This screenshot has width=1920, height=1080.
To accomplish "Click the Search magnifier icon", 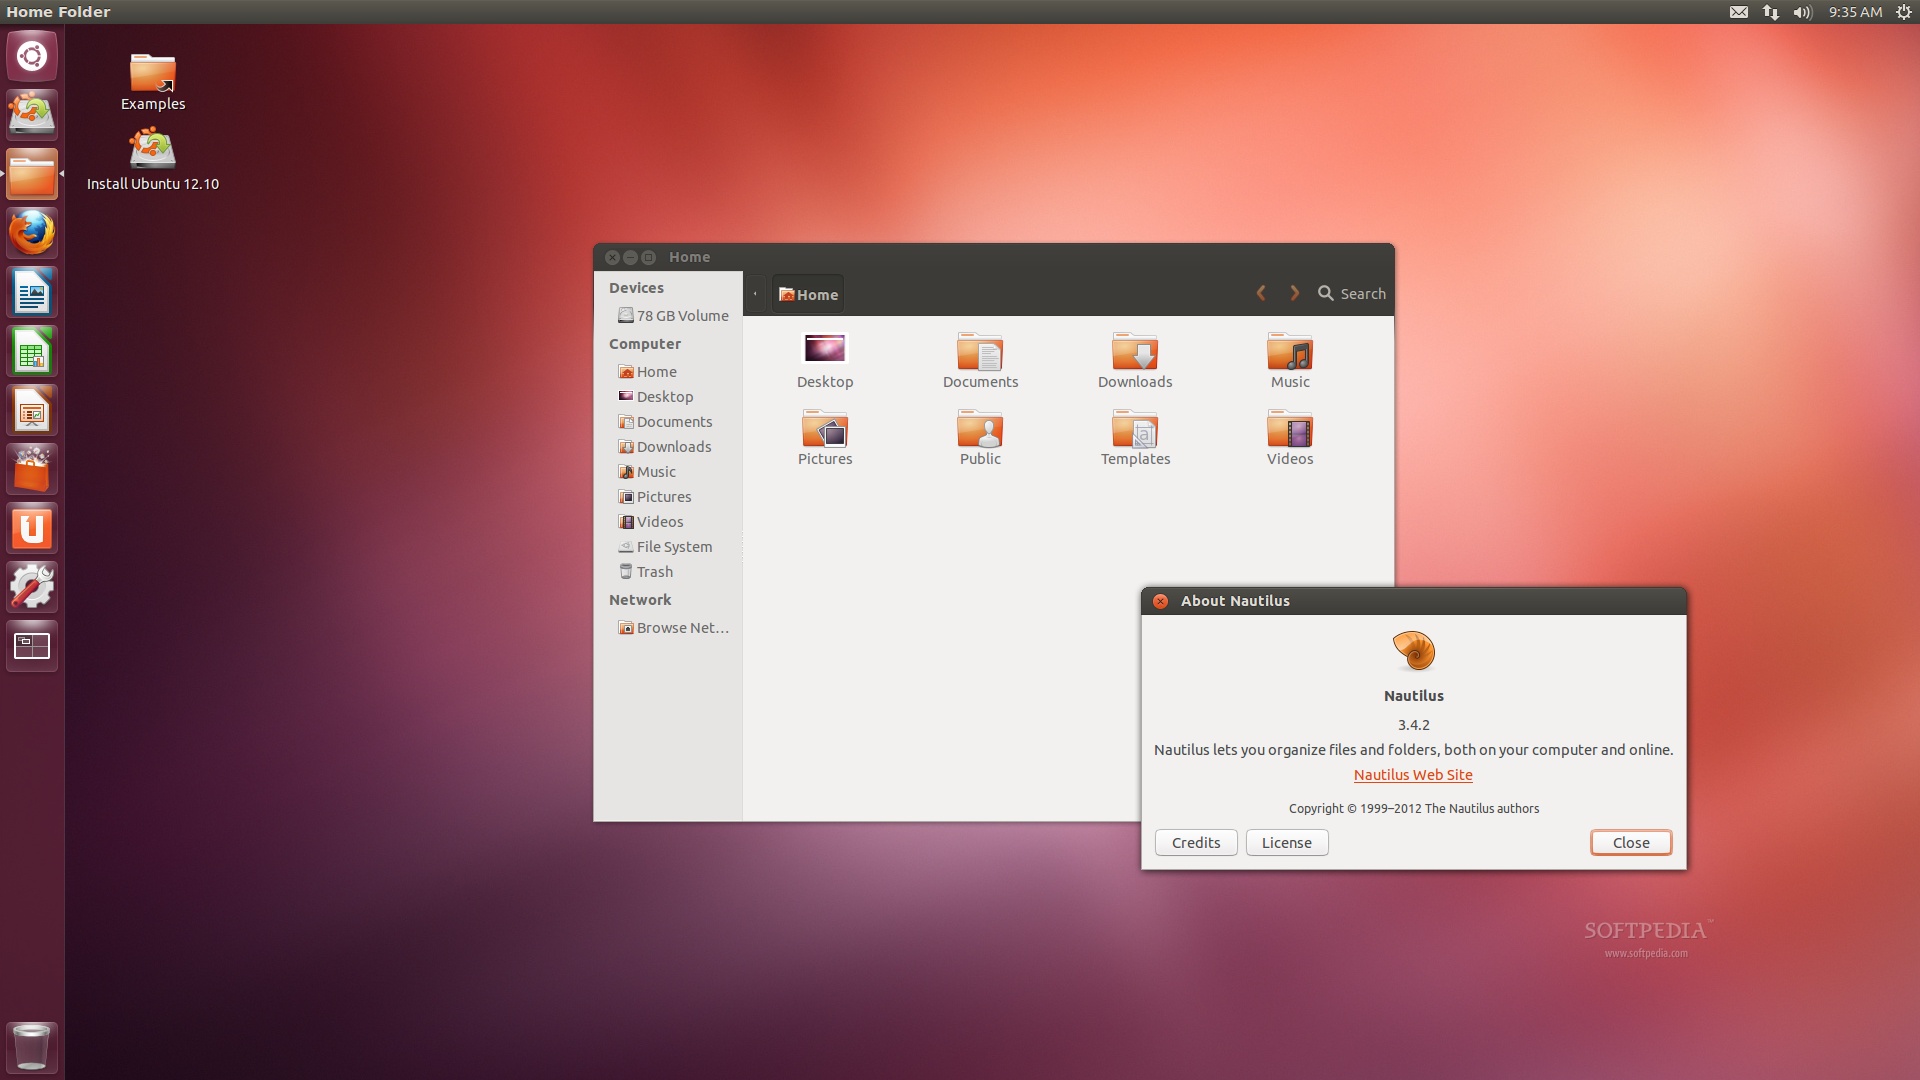I will tap(1325, 293).
